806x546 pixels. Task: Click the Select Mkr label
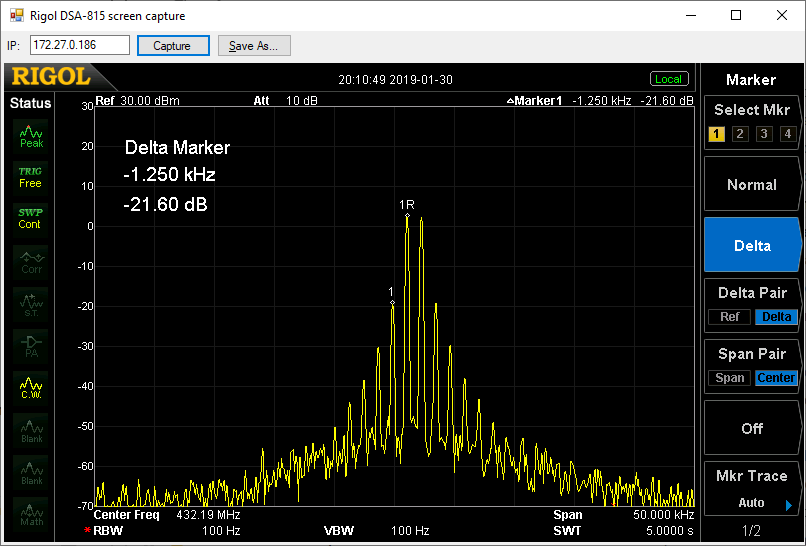point(752,110)
